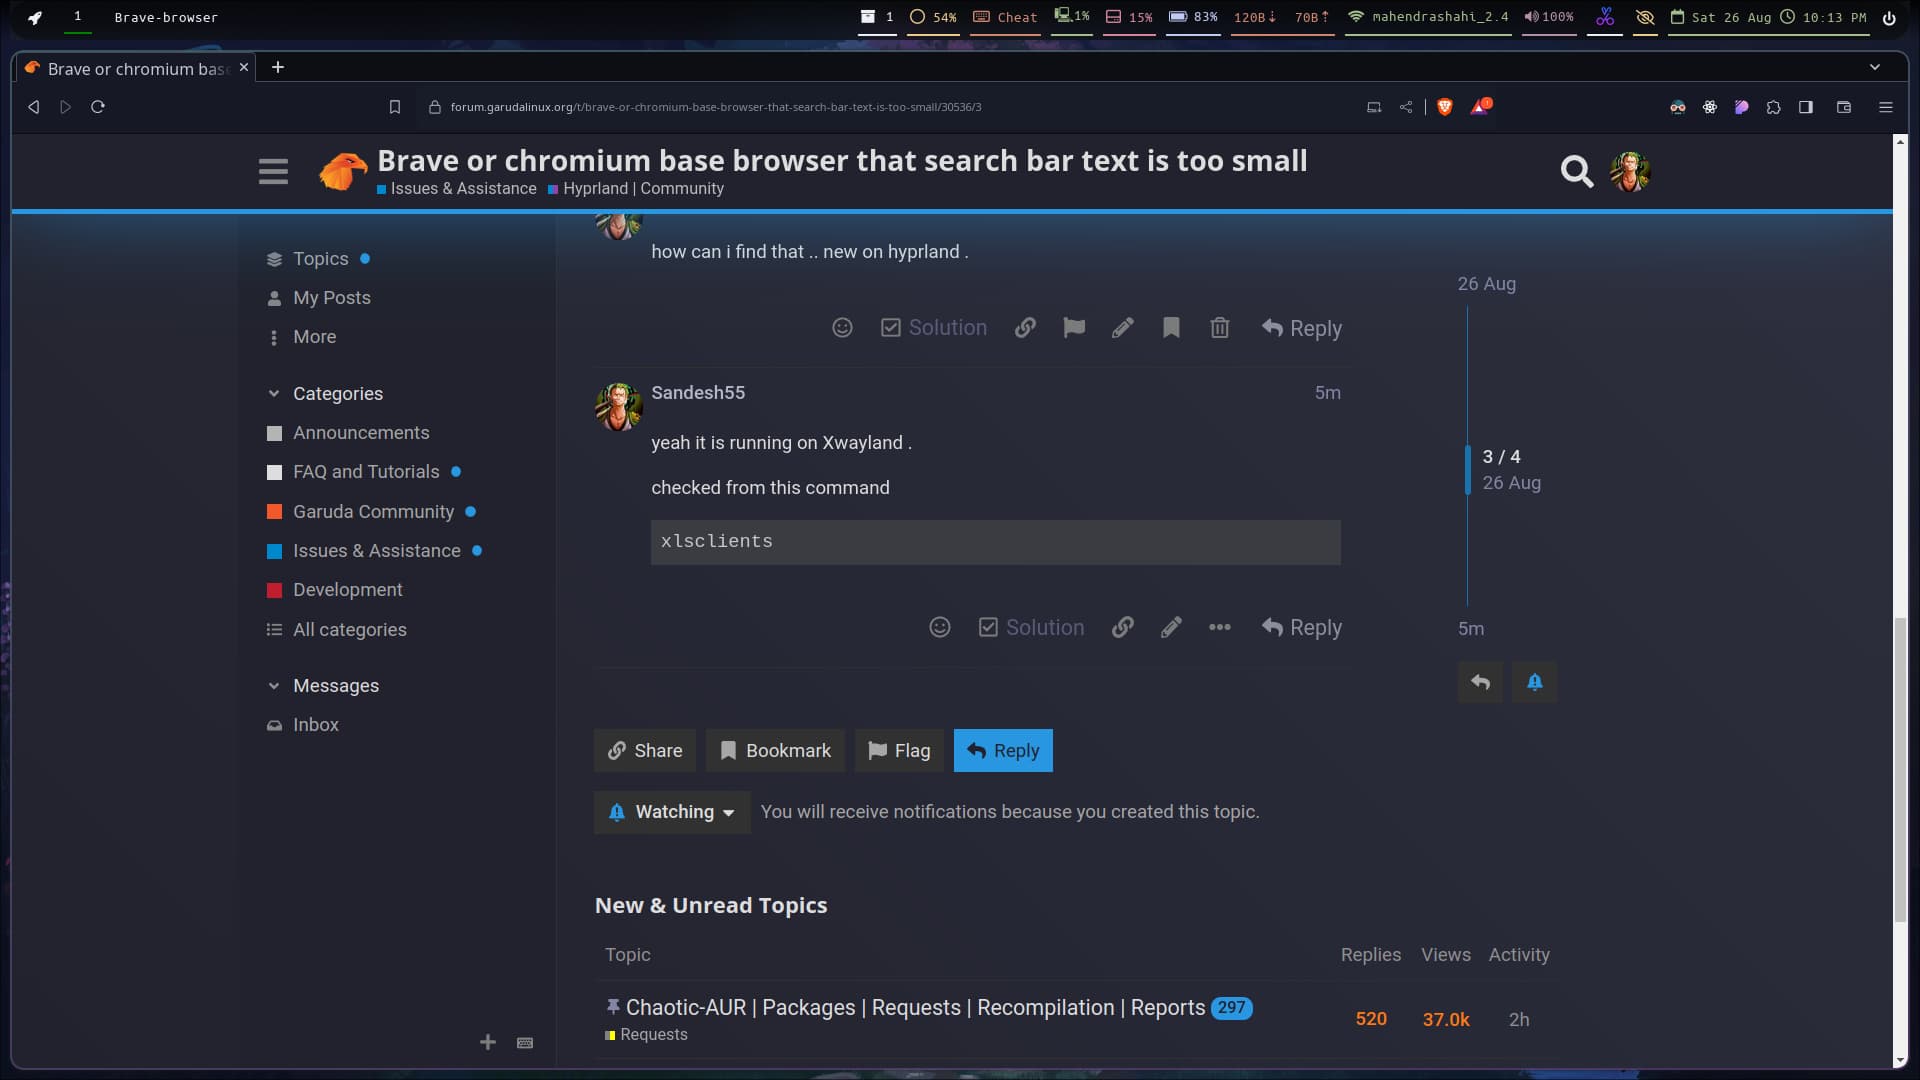Click the Share button at bottom
1920x1080 pixels.
coord(645,750)
